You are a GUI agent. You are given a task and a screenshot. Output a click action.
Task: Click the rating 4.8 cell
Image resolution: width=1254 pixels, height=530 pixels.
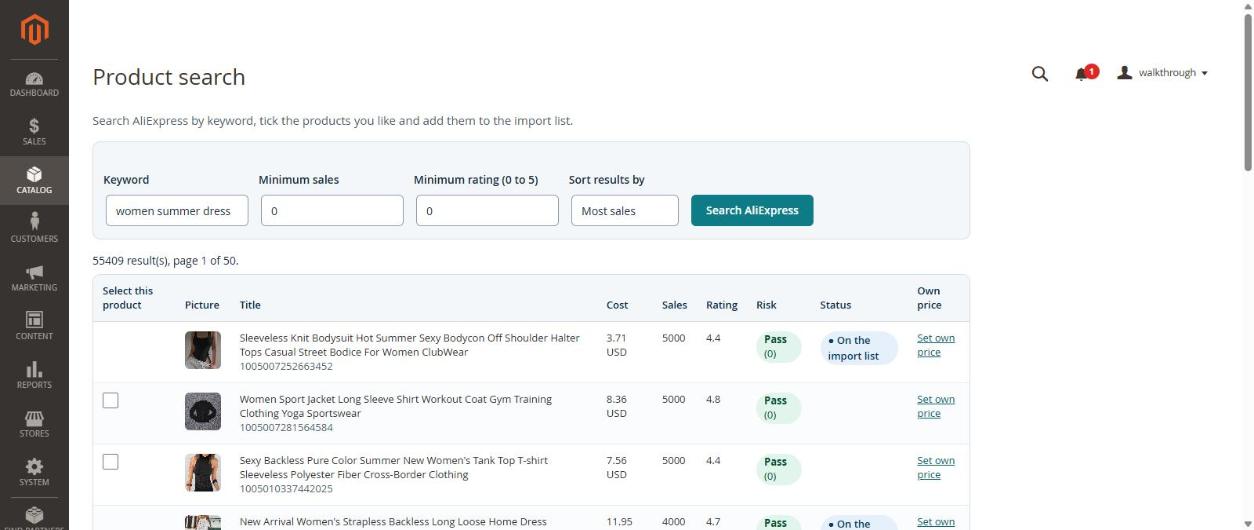point(713,399)
